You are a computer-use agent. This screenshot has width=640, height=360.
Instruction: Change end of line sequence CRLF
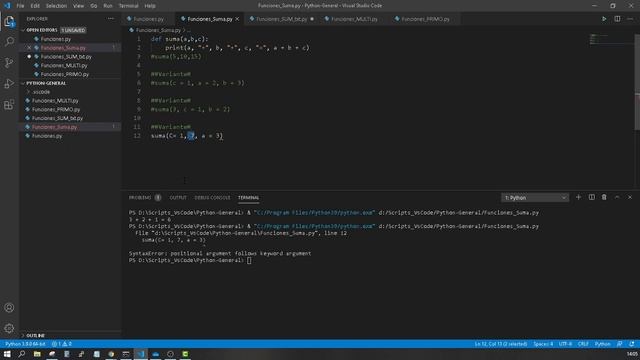(583, 344)
